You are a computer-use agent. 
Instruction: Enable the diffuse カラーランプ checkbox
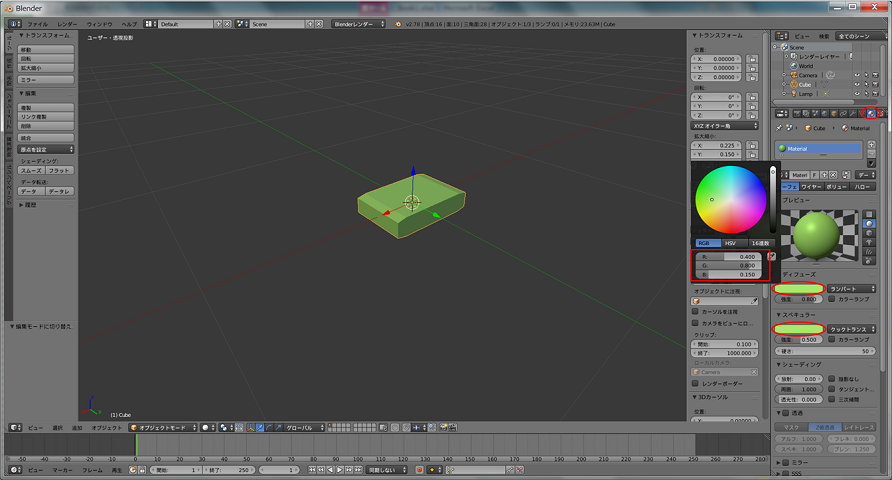coord(834,298)
